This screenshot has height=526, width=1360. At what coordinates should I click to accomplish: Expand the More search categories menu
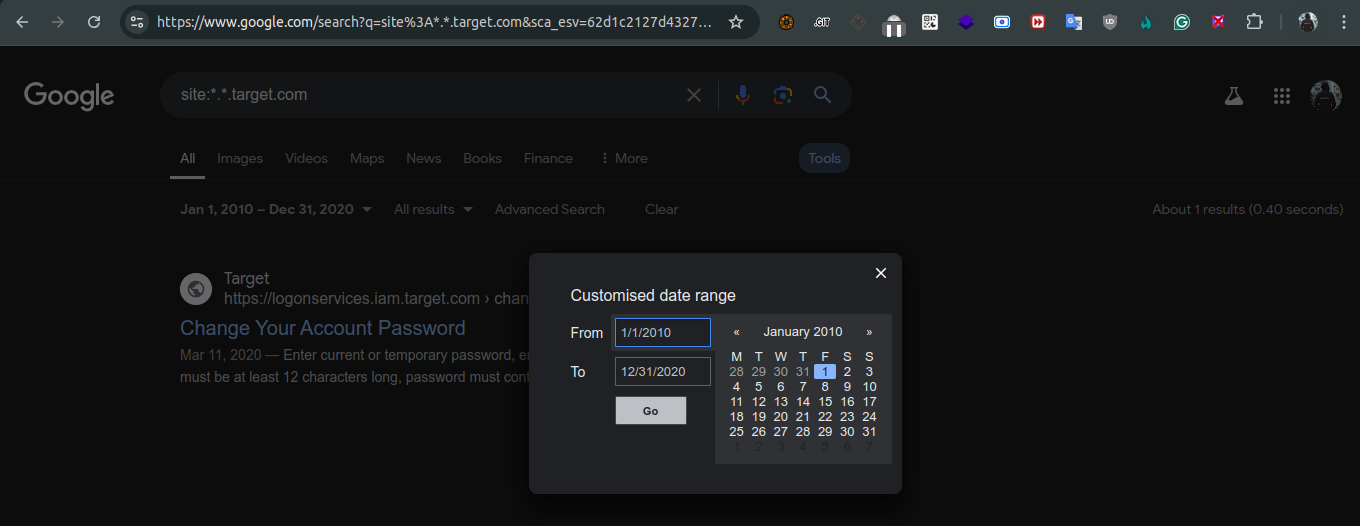624,158
